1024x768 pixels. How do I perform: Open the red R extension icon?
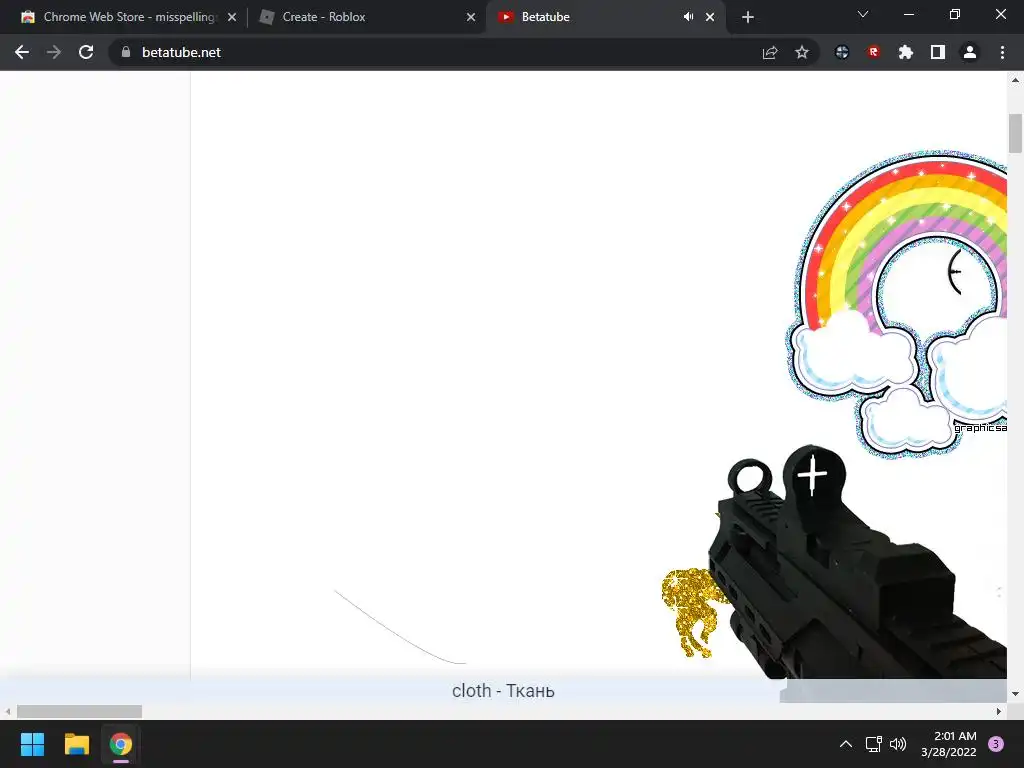[x=874, y=52]
